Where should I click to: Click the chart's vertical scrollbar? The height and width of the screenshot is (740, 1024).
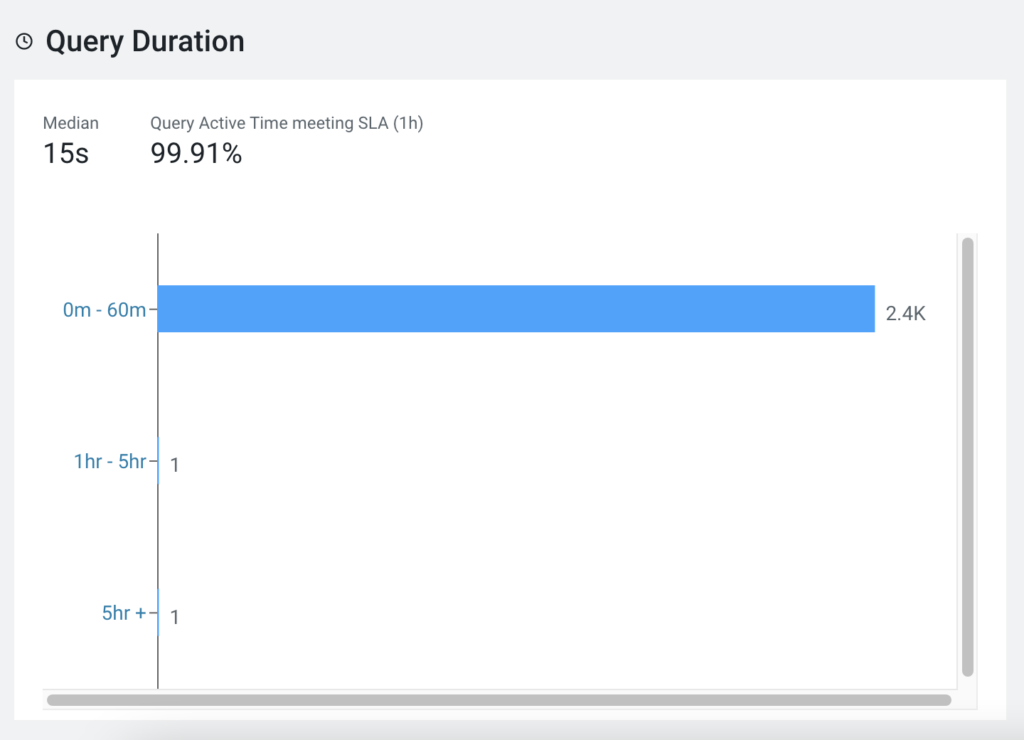tap(967, 456)
